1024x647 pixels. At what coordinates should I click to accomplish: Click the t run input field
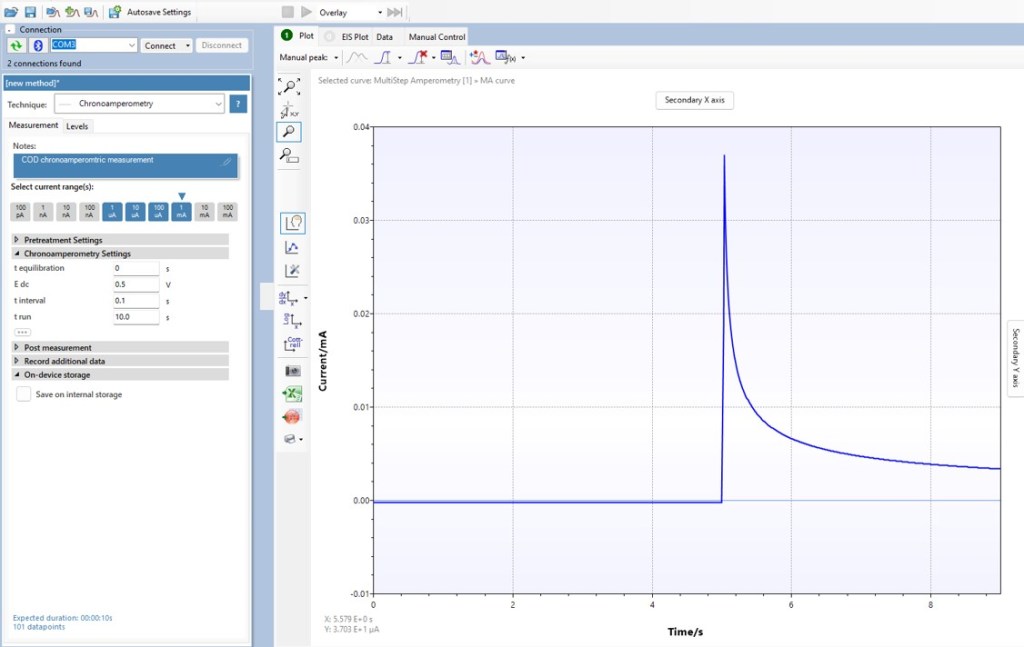[x=136, y=317]
